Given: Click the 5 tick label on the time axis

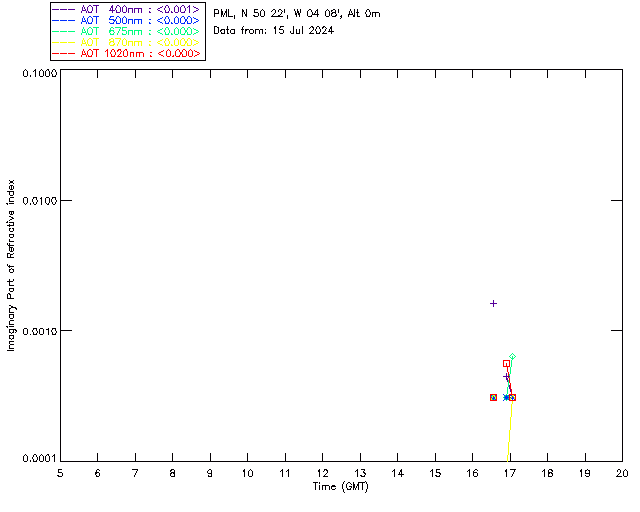Looking at the screenshot, I should 60,472.
